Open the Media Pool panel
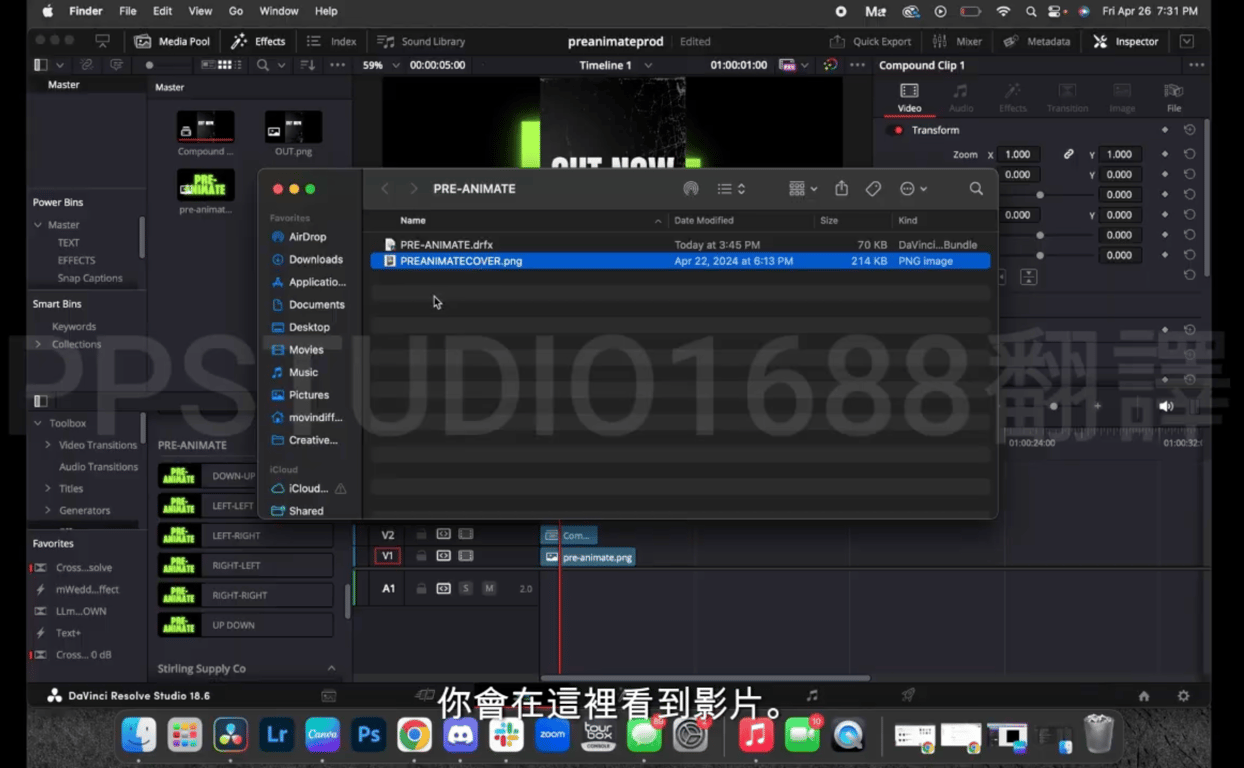 click(x=172, y=41)
